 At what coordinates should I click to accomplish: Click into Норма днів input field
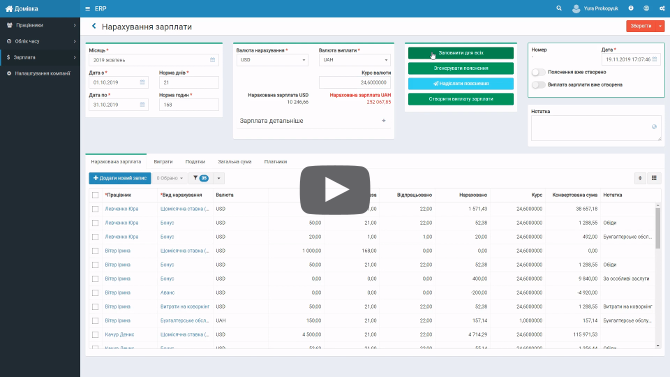point(188,82)
